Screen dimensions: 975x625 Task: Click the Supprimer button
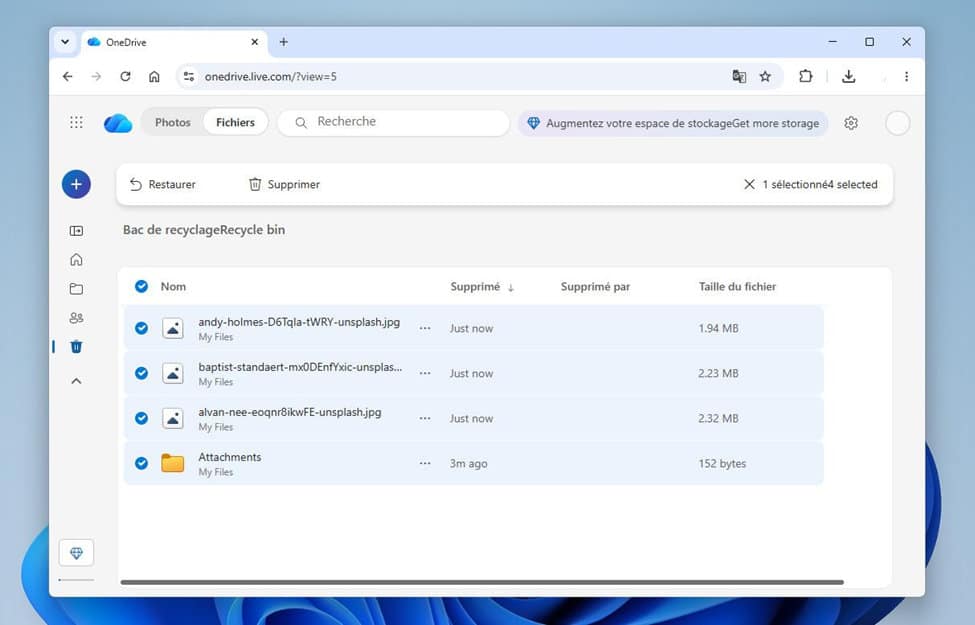pos(284,184)
